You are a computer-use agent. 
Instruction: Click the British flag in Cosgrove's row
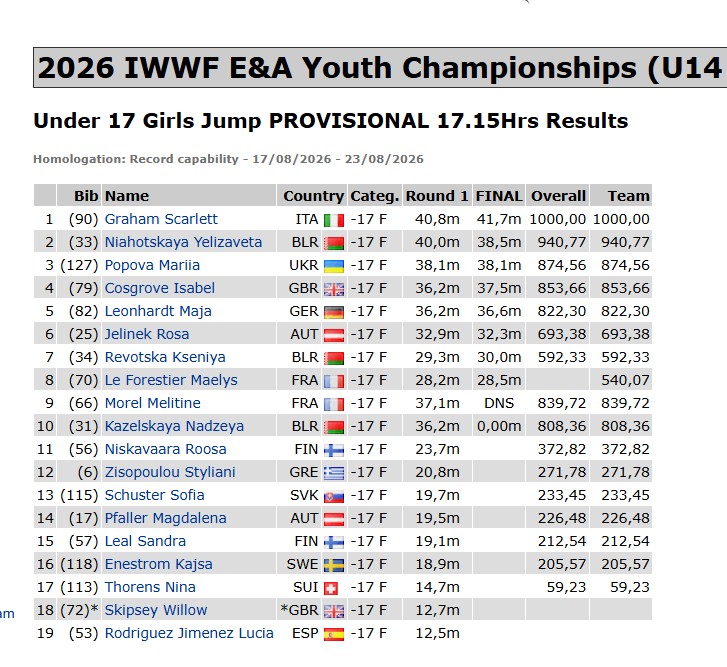334,289
